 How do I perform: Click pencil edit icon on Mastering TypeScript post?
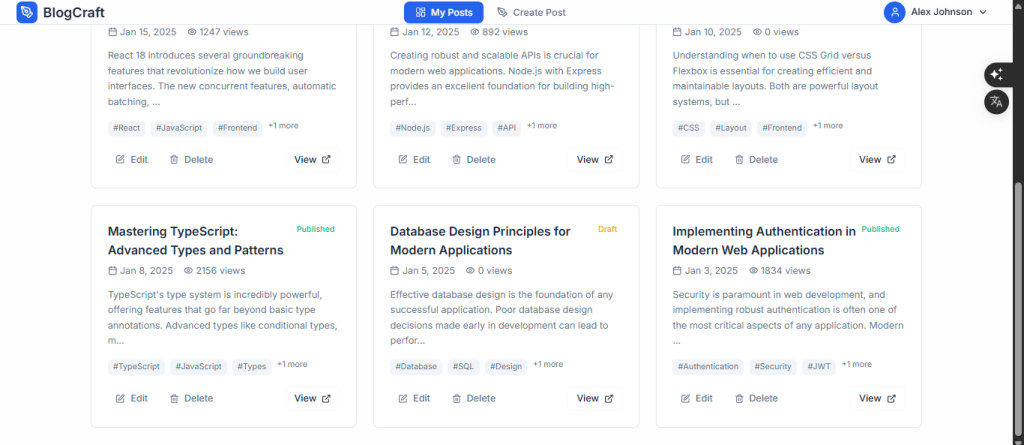pos(121,398)
